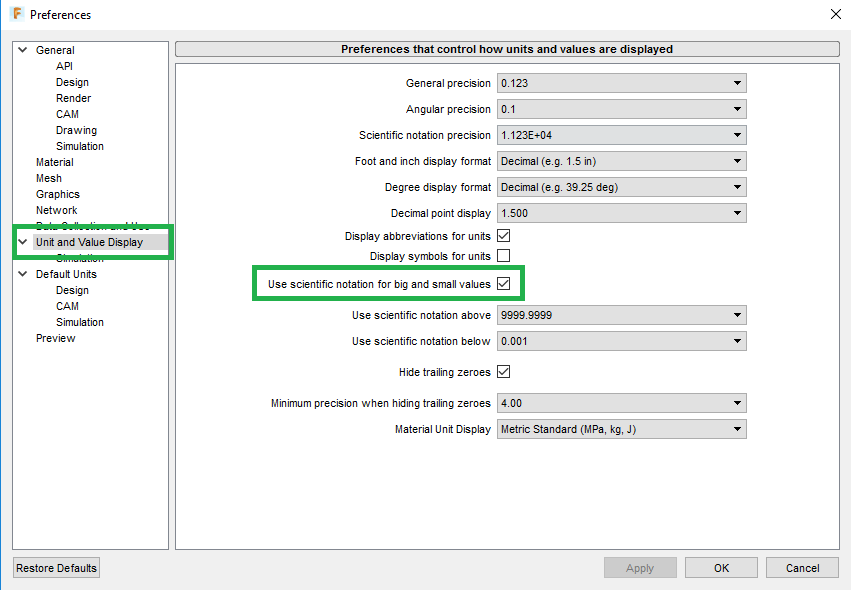Image resolution: width=851 pixels, height=590 pixels.
Task: Open the Material Unit Display dropdown
Action: [736, 428]
